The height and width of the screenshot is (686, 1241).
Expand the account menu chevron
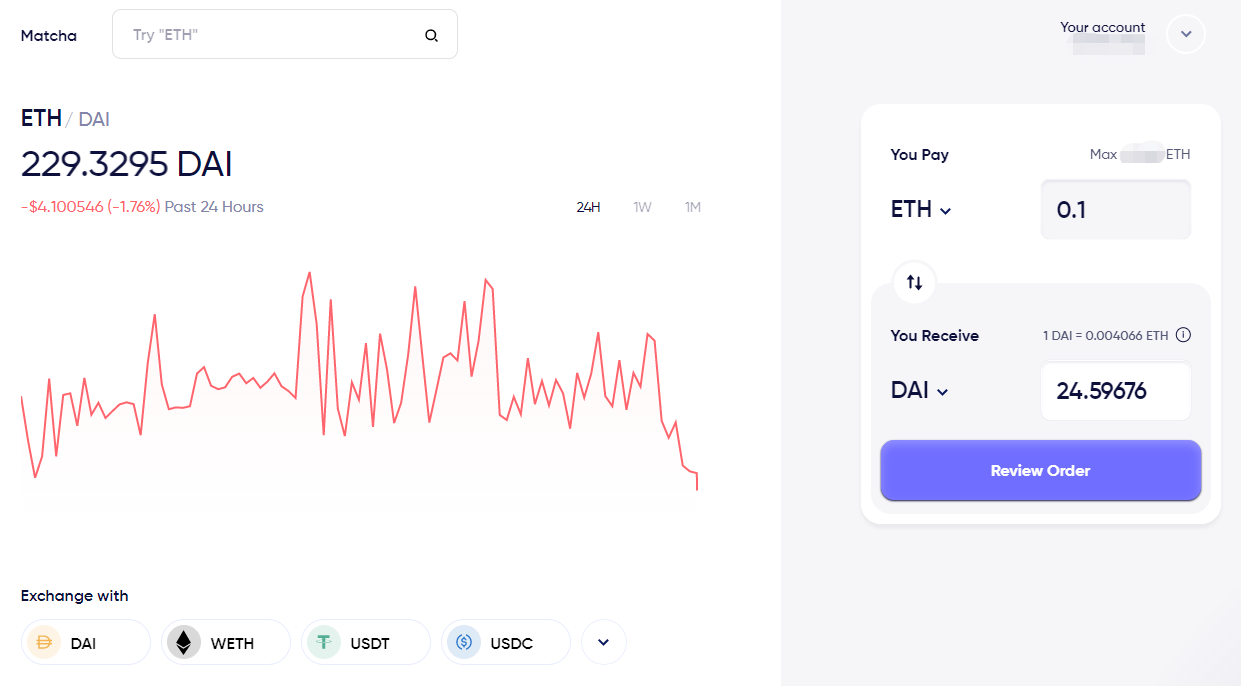tap(1186, 34)
